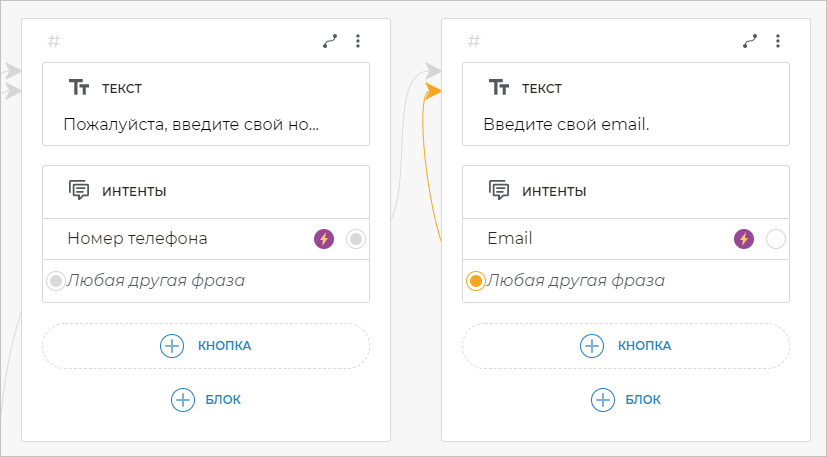
Task: Click the text icon in the right ТЕКСТ header
Action: tap(499, 88)
